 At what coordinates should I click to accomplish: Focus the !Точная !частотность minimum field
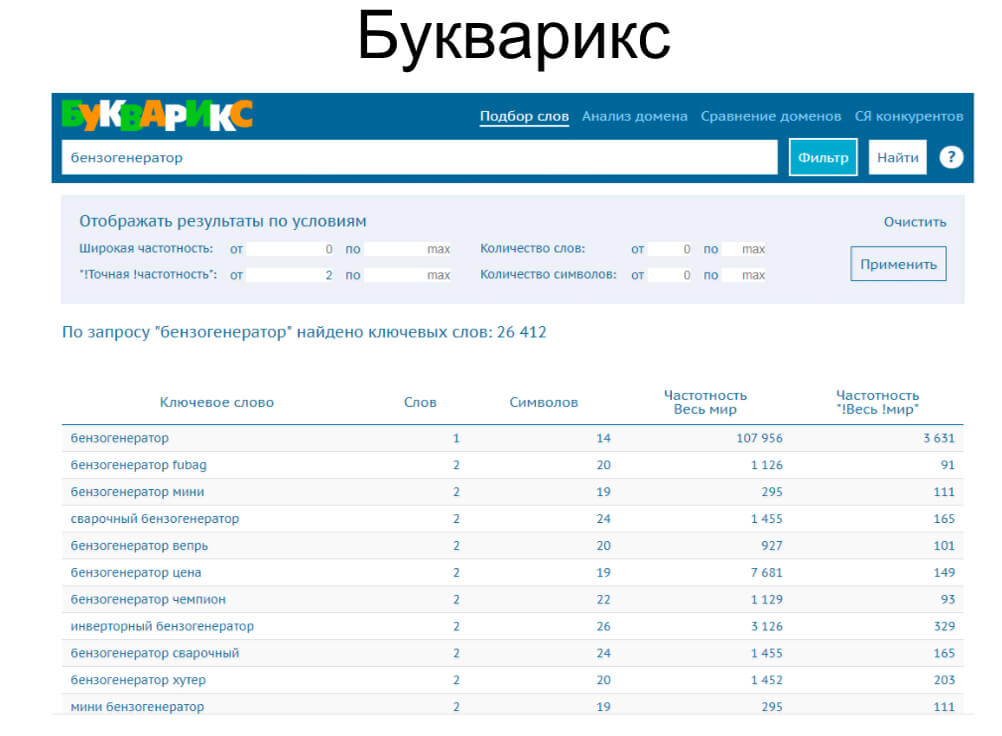pyautogui.click(x=292, y=275)
